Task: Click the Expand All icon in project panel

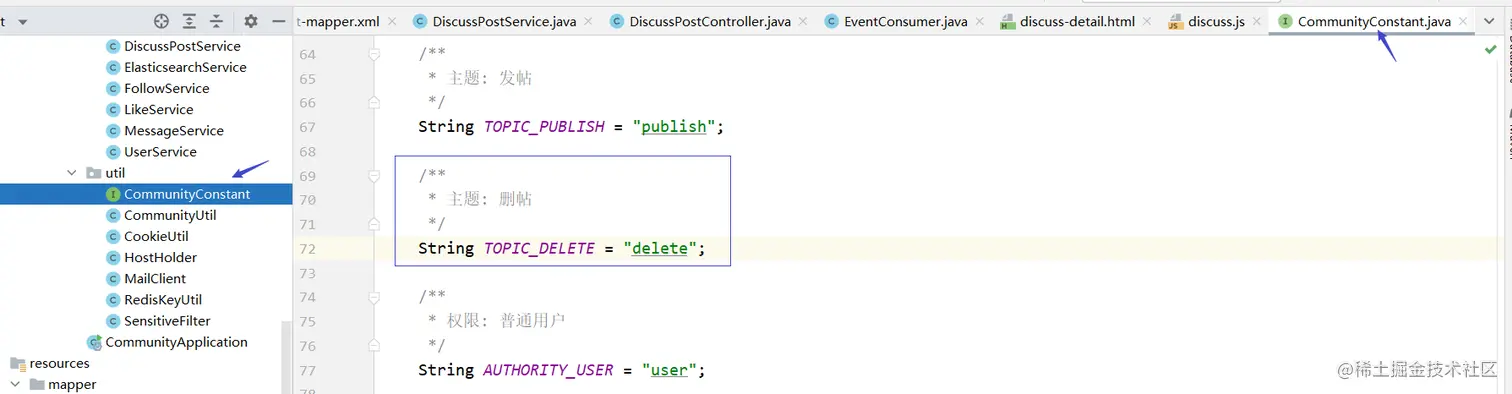Action: [x=189, y=21]
